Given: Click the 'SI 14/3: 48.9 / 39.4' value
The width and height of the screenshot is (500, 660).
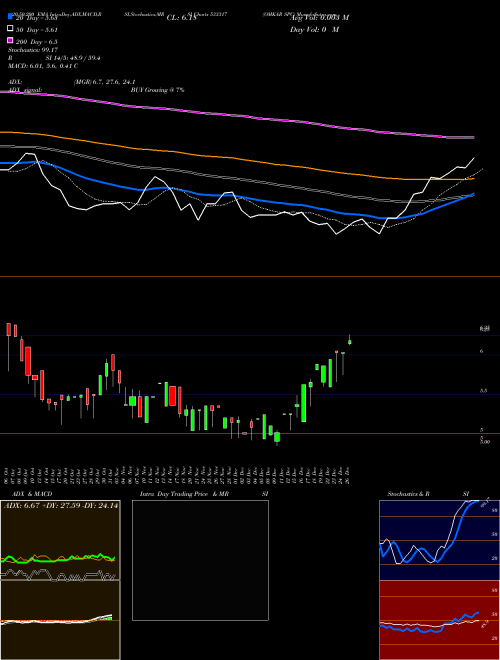Looking at the screenshot, I should 73,58.
